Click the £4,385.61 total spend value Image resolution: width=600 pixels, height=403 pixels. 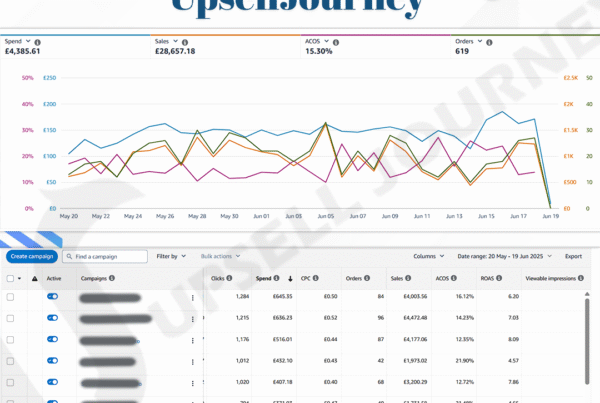pyautogui.click(x=22, y=51)
